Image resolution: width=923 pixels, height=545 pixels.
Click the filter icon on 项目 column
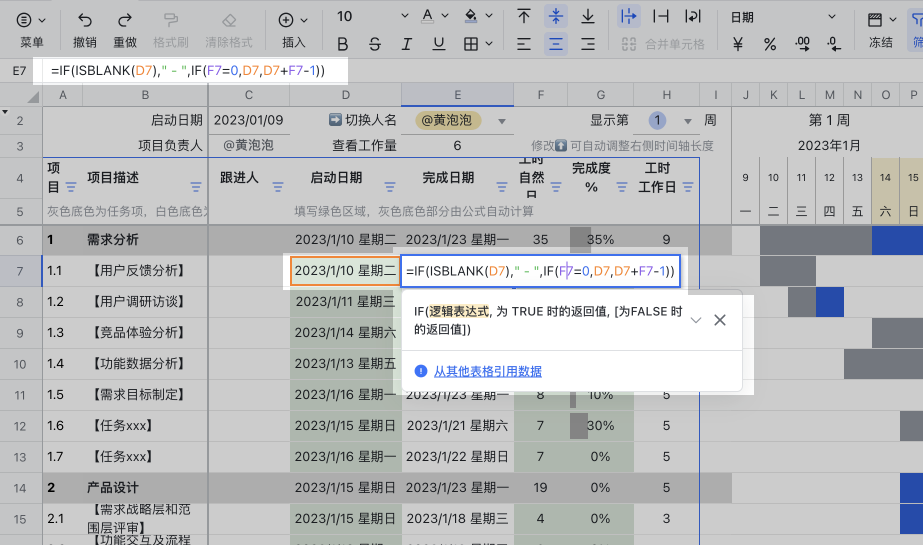click(x=71, y=187)
